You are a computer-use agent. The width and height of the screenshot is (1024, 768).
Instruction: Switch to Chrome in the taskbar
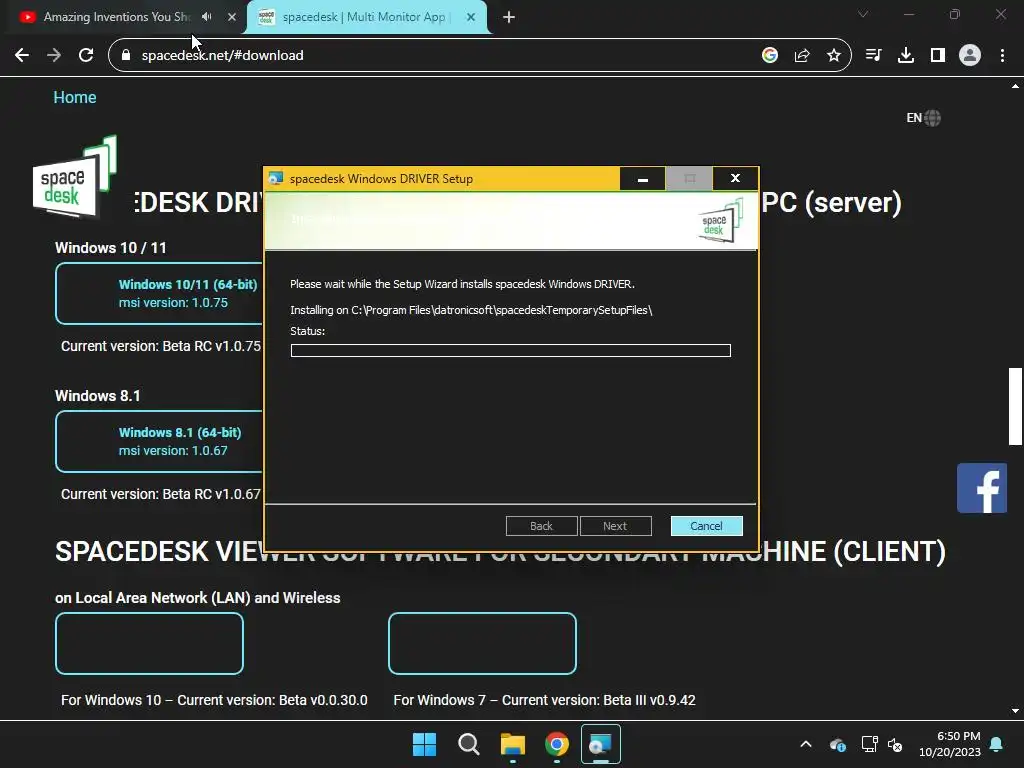click(556, 744)
